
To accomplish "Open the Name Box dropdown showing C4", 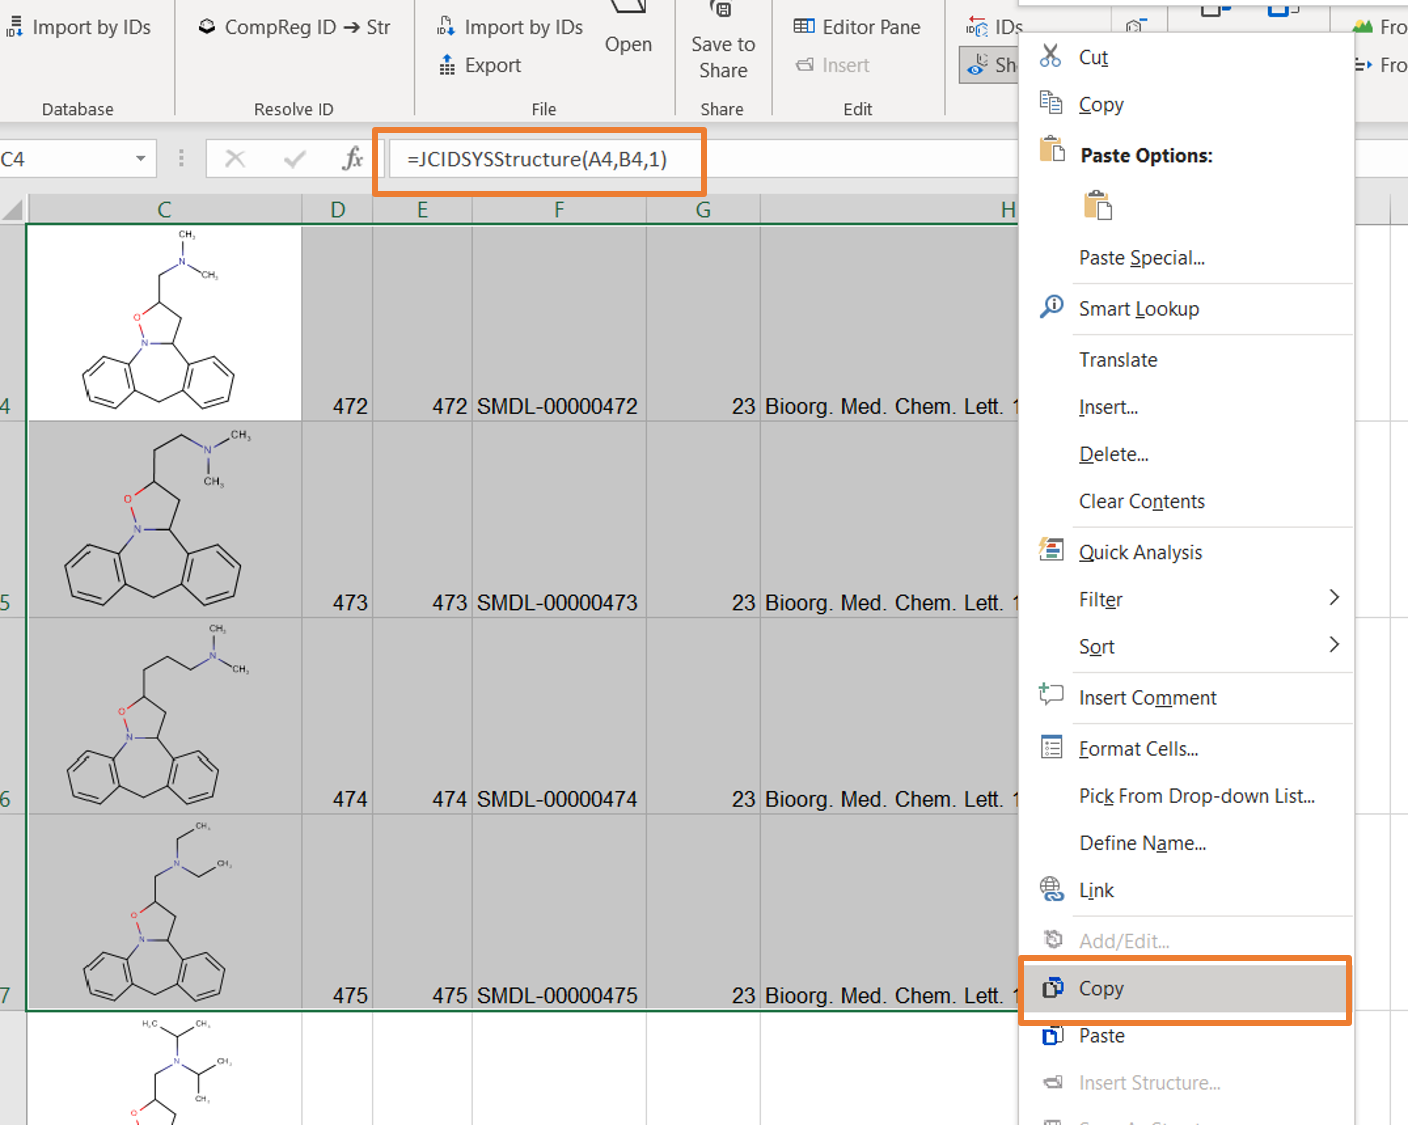I will tap(141, 158).
